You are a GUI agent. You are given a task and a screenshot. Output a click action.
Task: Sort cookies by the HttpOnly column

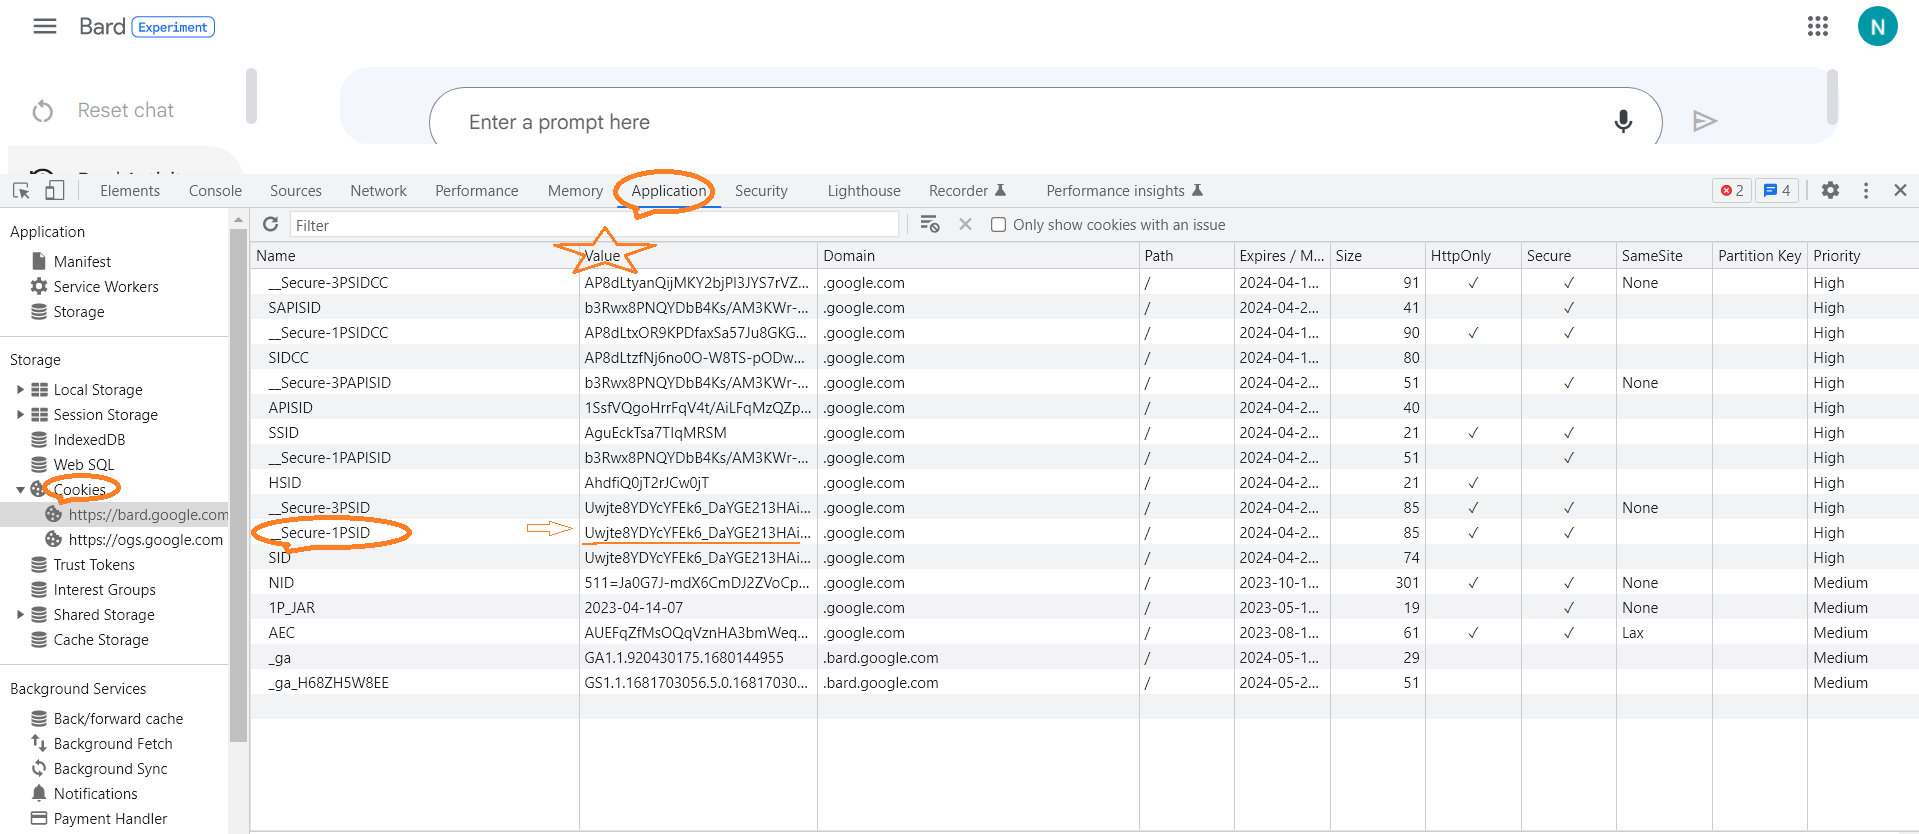[x=1472, y=255]
